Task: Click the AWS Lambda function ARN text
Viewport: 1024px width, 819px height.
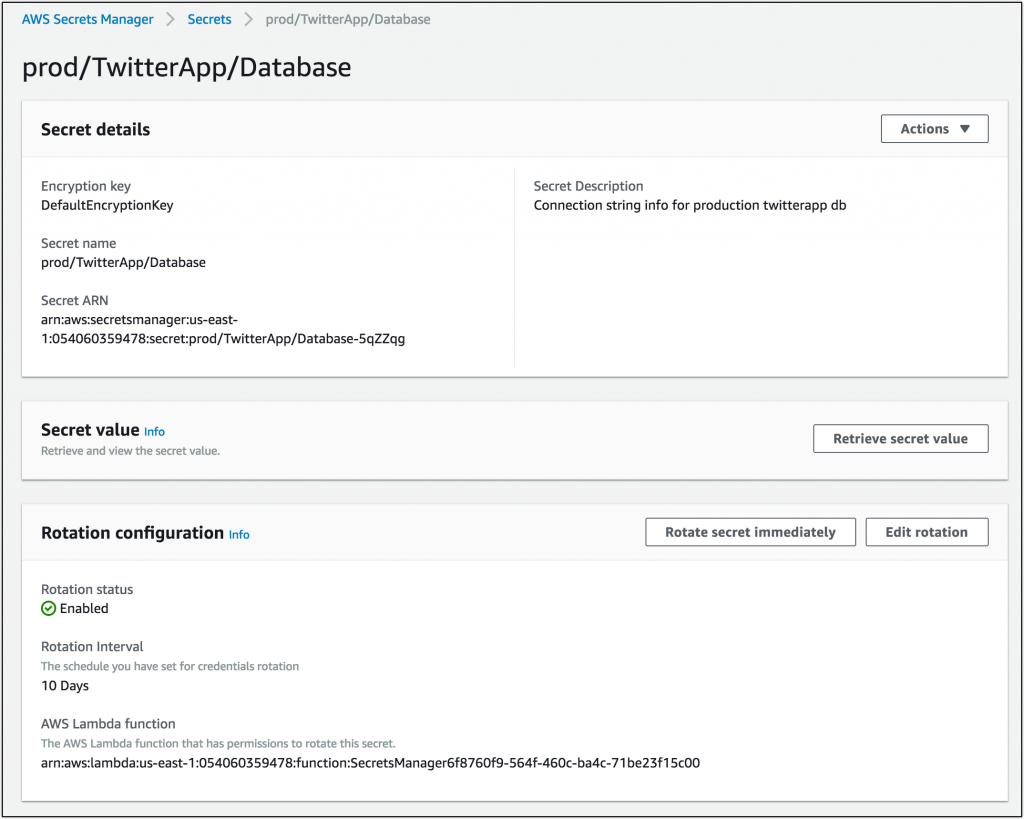Action: pos(370,763)
